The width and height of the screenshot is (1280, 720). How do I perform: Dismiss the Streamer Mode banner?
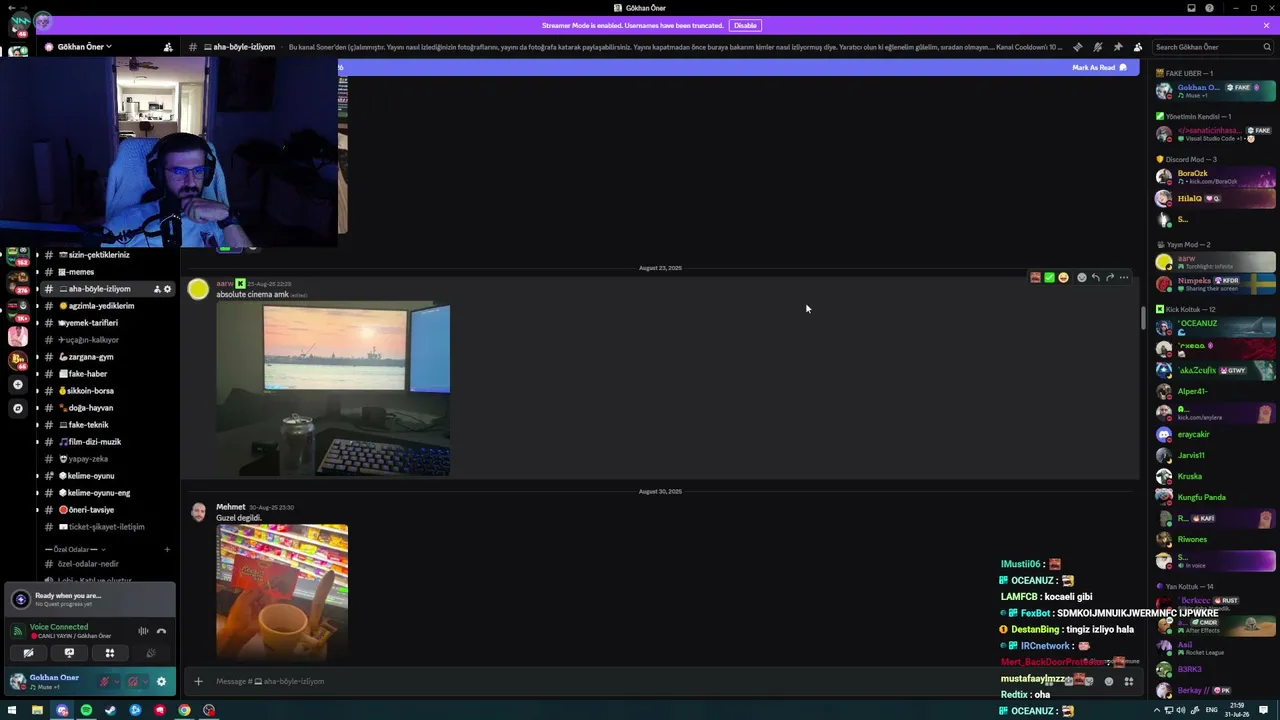(1267, 25)
